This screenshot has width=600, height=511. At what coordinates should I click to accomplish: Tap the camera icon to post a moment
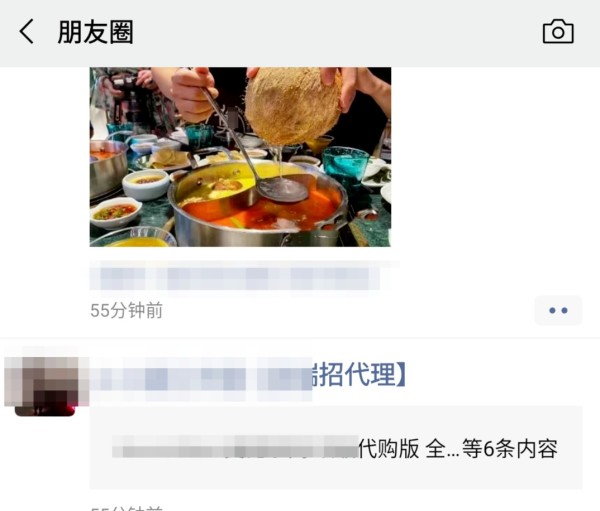pyautogui.click(x=558, y=32)
